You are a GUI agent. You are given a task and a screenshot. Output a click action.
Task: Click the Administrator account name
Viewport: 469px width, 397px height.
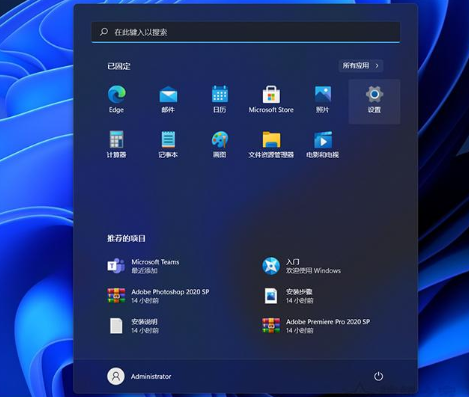click(151, 376)
